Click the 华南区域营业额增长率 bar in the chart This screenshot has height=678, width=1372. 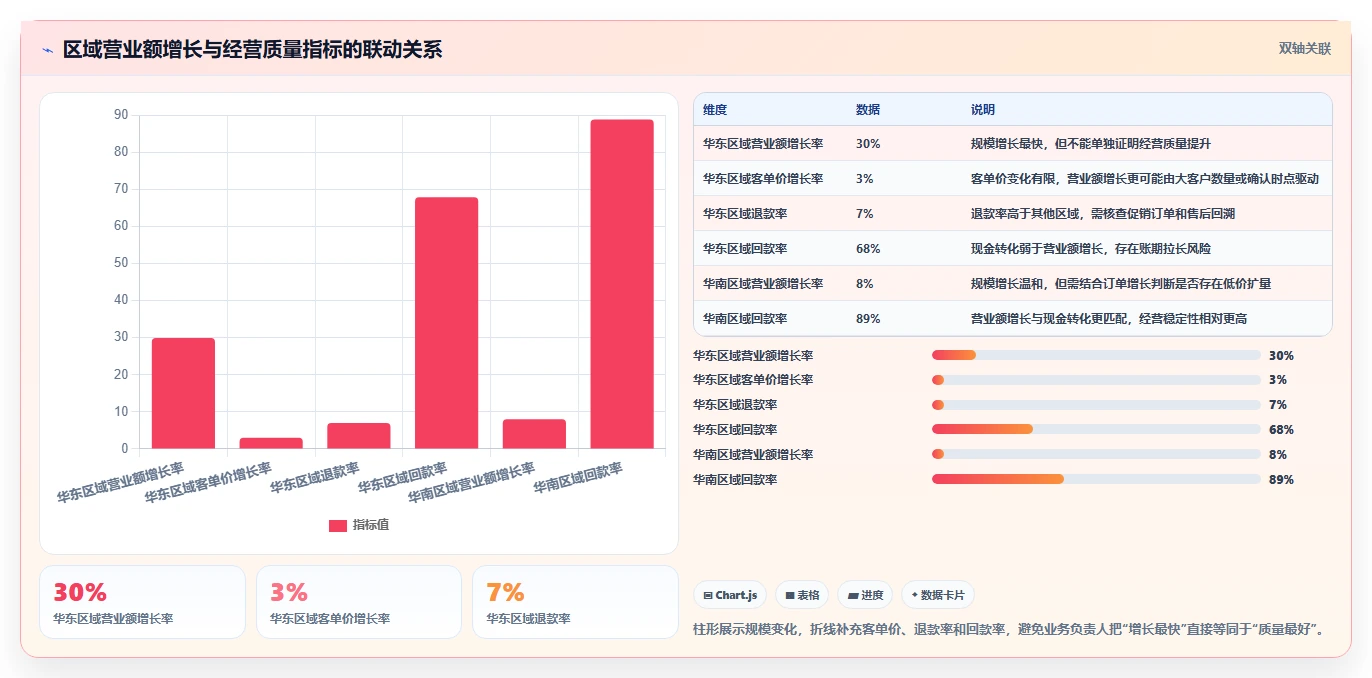click(534, 433)
